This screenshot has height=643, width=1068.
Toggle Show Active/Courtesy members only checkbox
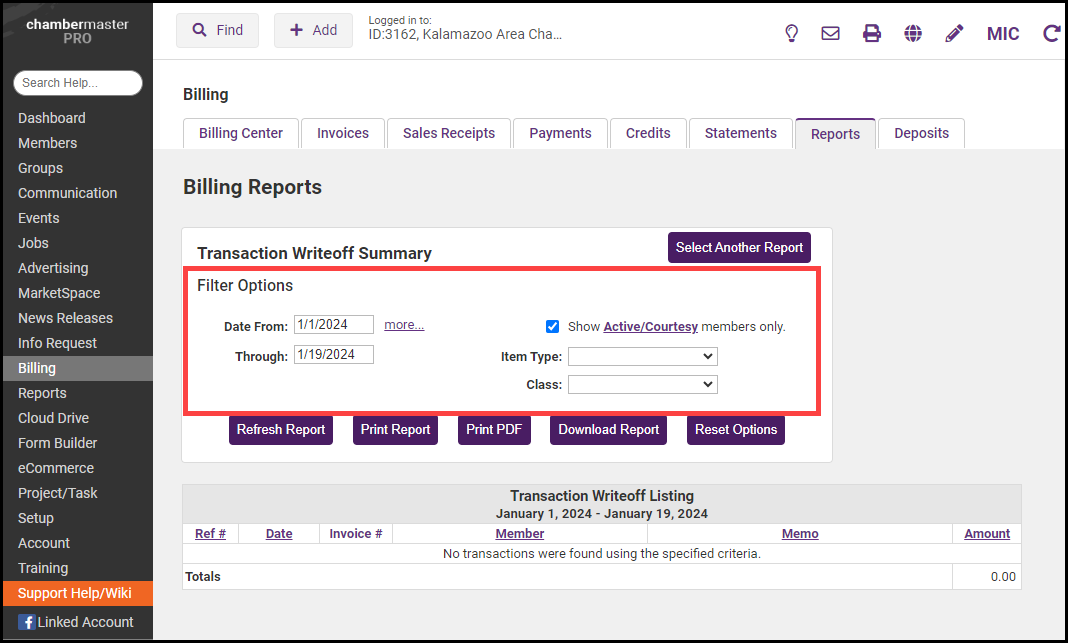click(x=552, y=326)
